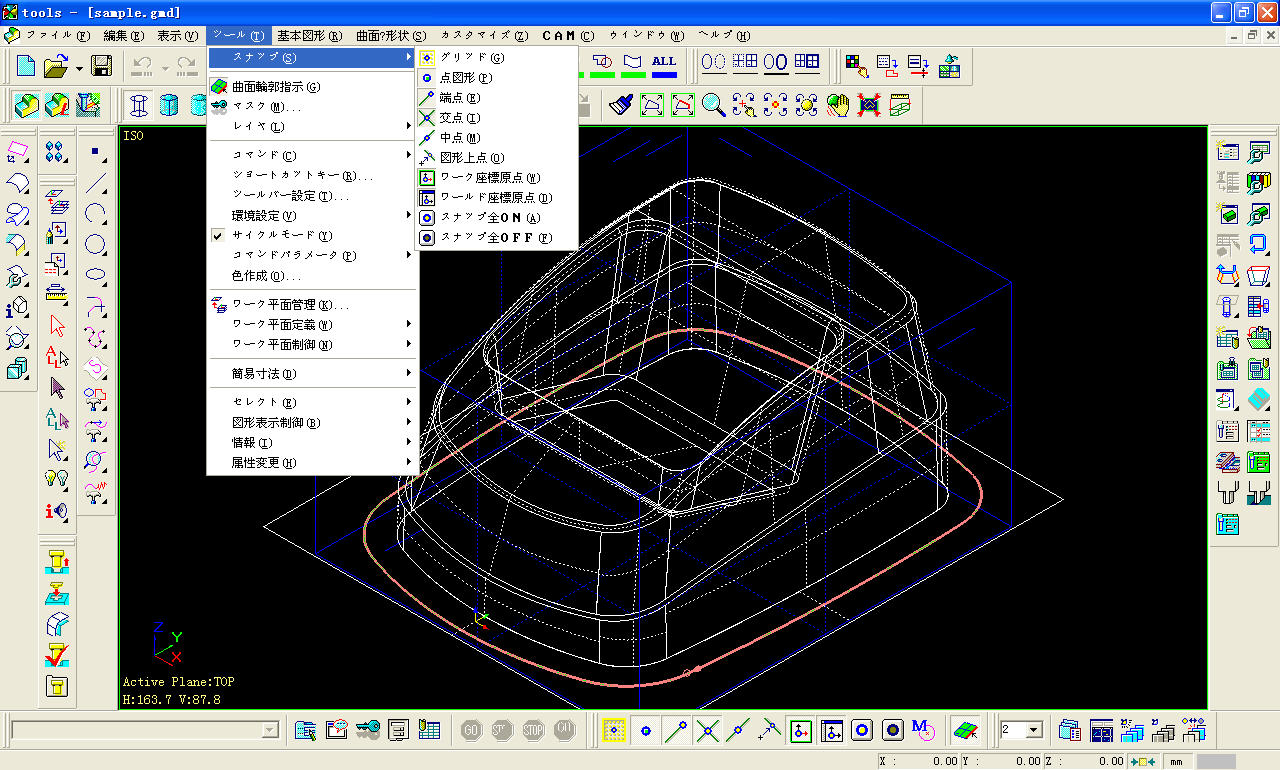Viewport: 1280px width, 770px height.
Task: Select the circle drawing tool in left toolbar
Action: pyautogui.click(x=96, y=244)
